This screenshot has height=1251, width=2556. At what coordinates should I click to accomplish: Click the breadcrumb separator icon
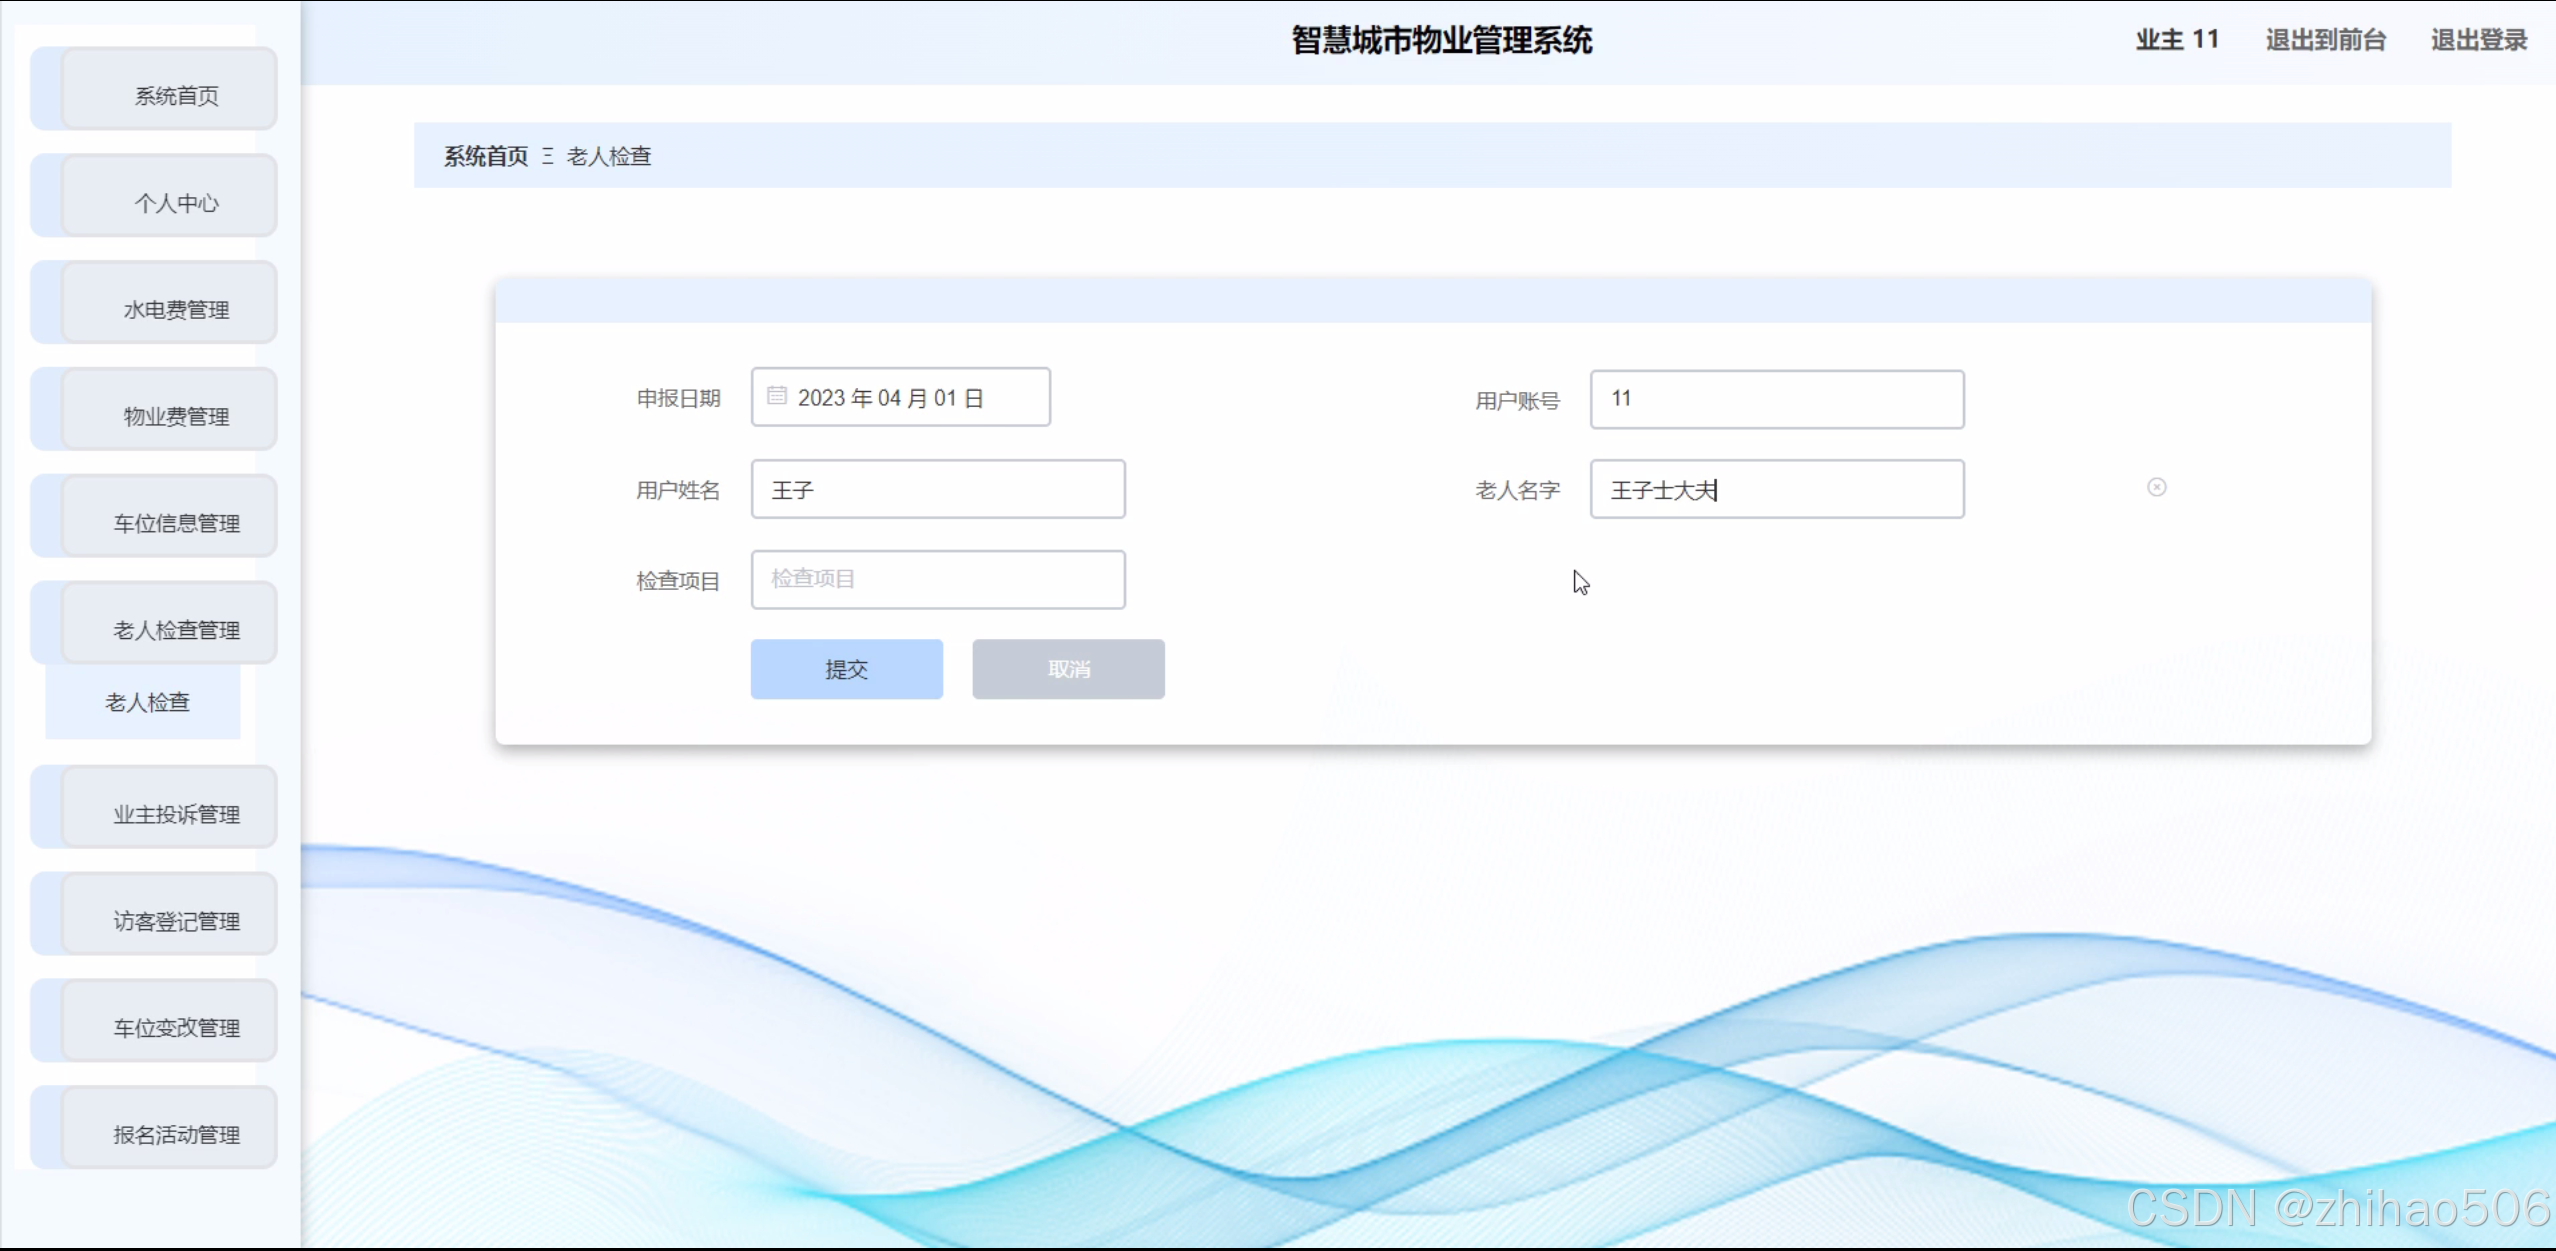coord(547,156)
